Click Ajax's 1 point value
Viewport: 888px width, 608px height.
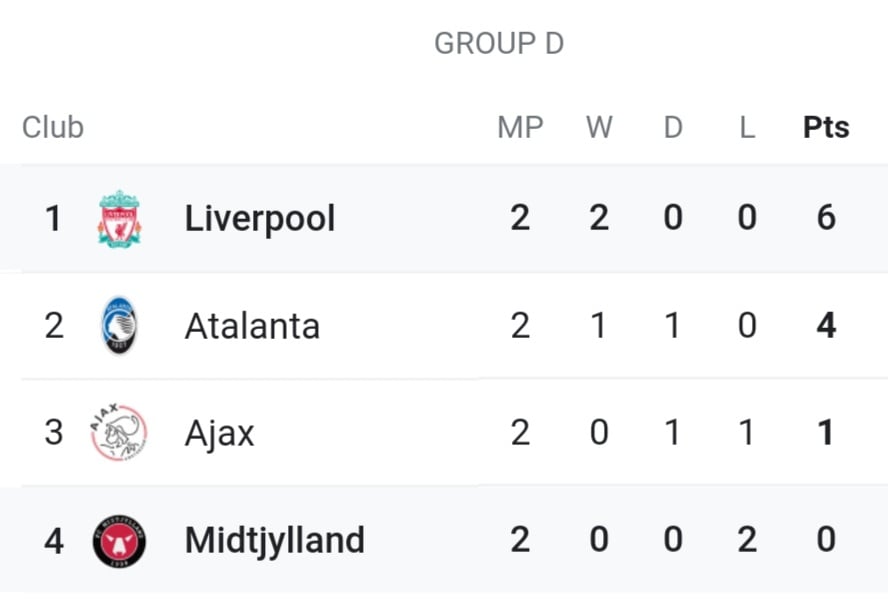pyautogui.click(x=826, y=432)
